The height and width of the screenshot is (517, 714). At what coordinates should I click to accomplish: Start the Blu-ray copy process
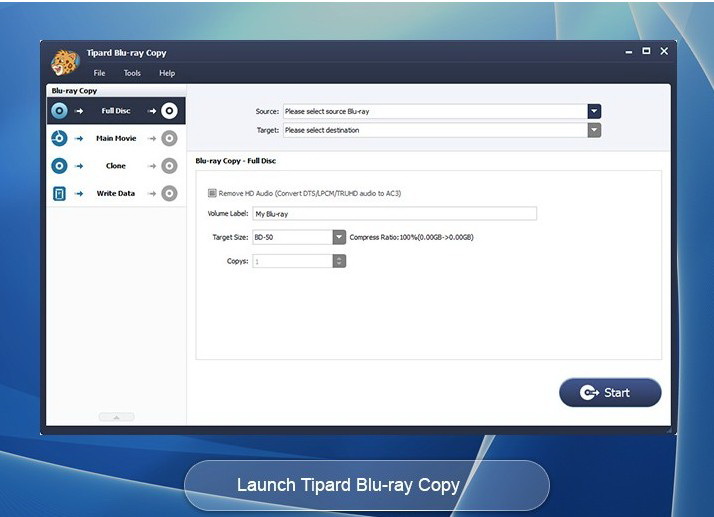coord(610,393)
